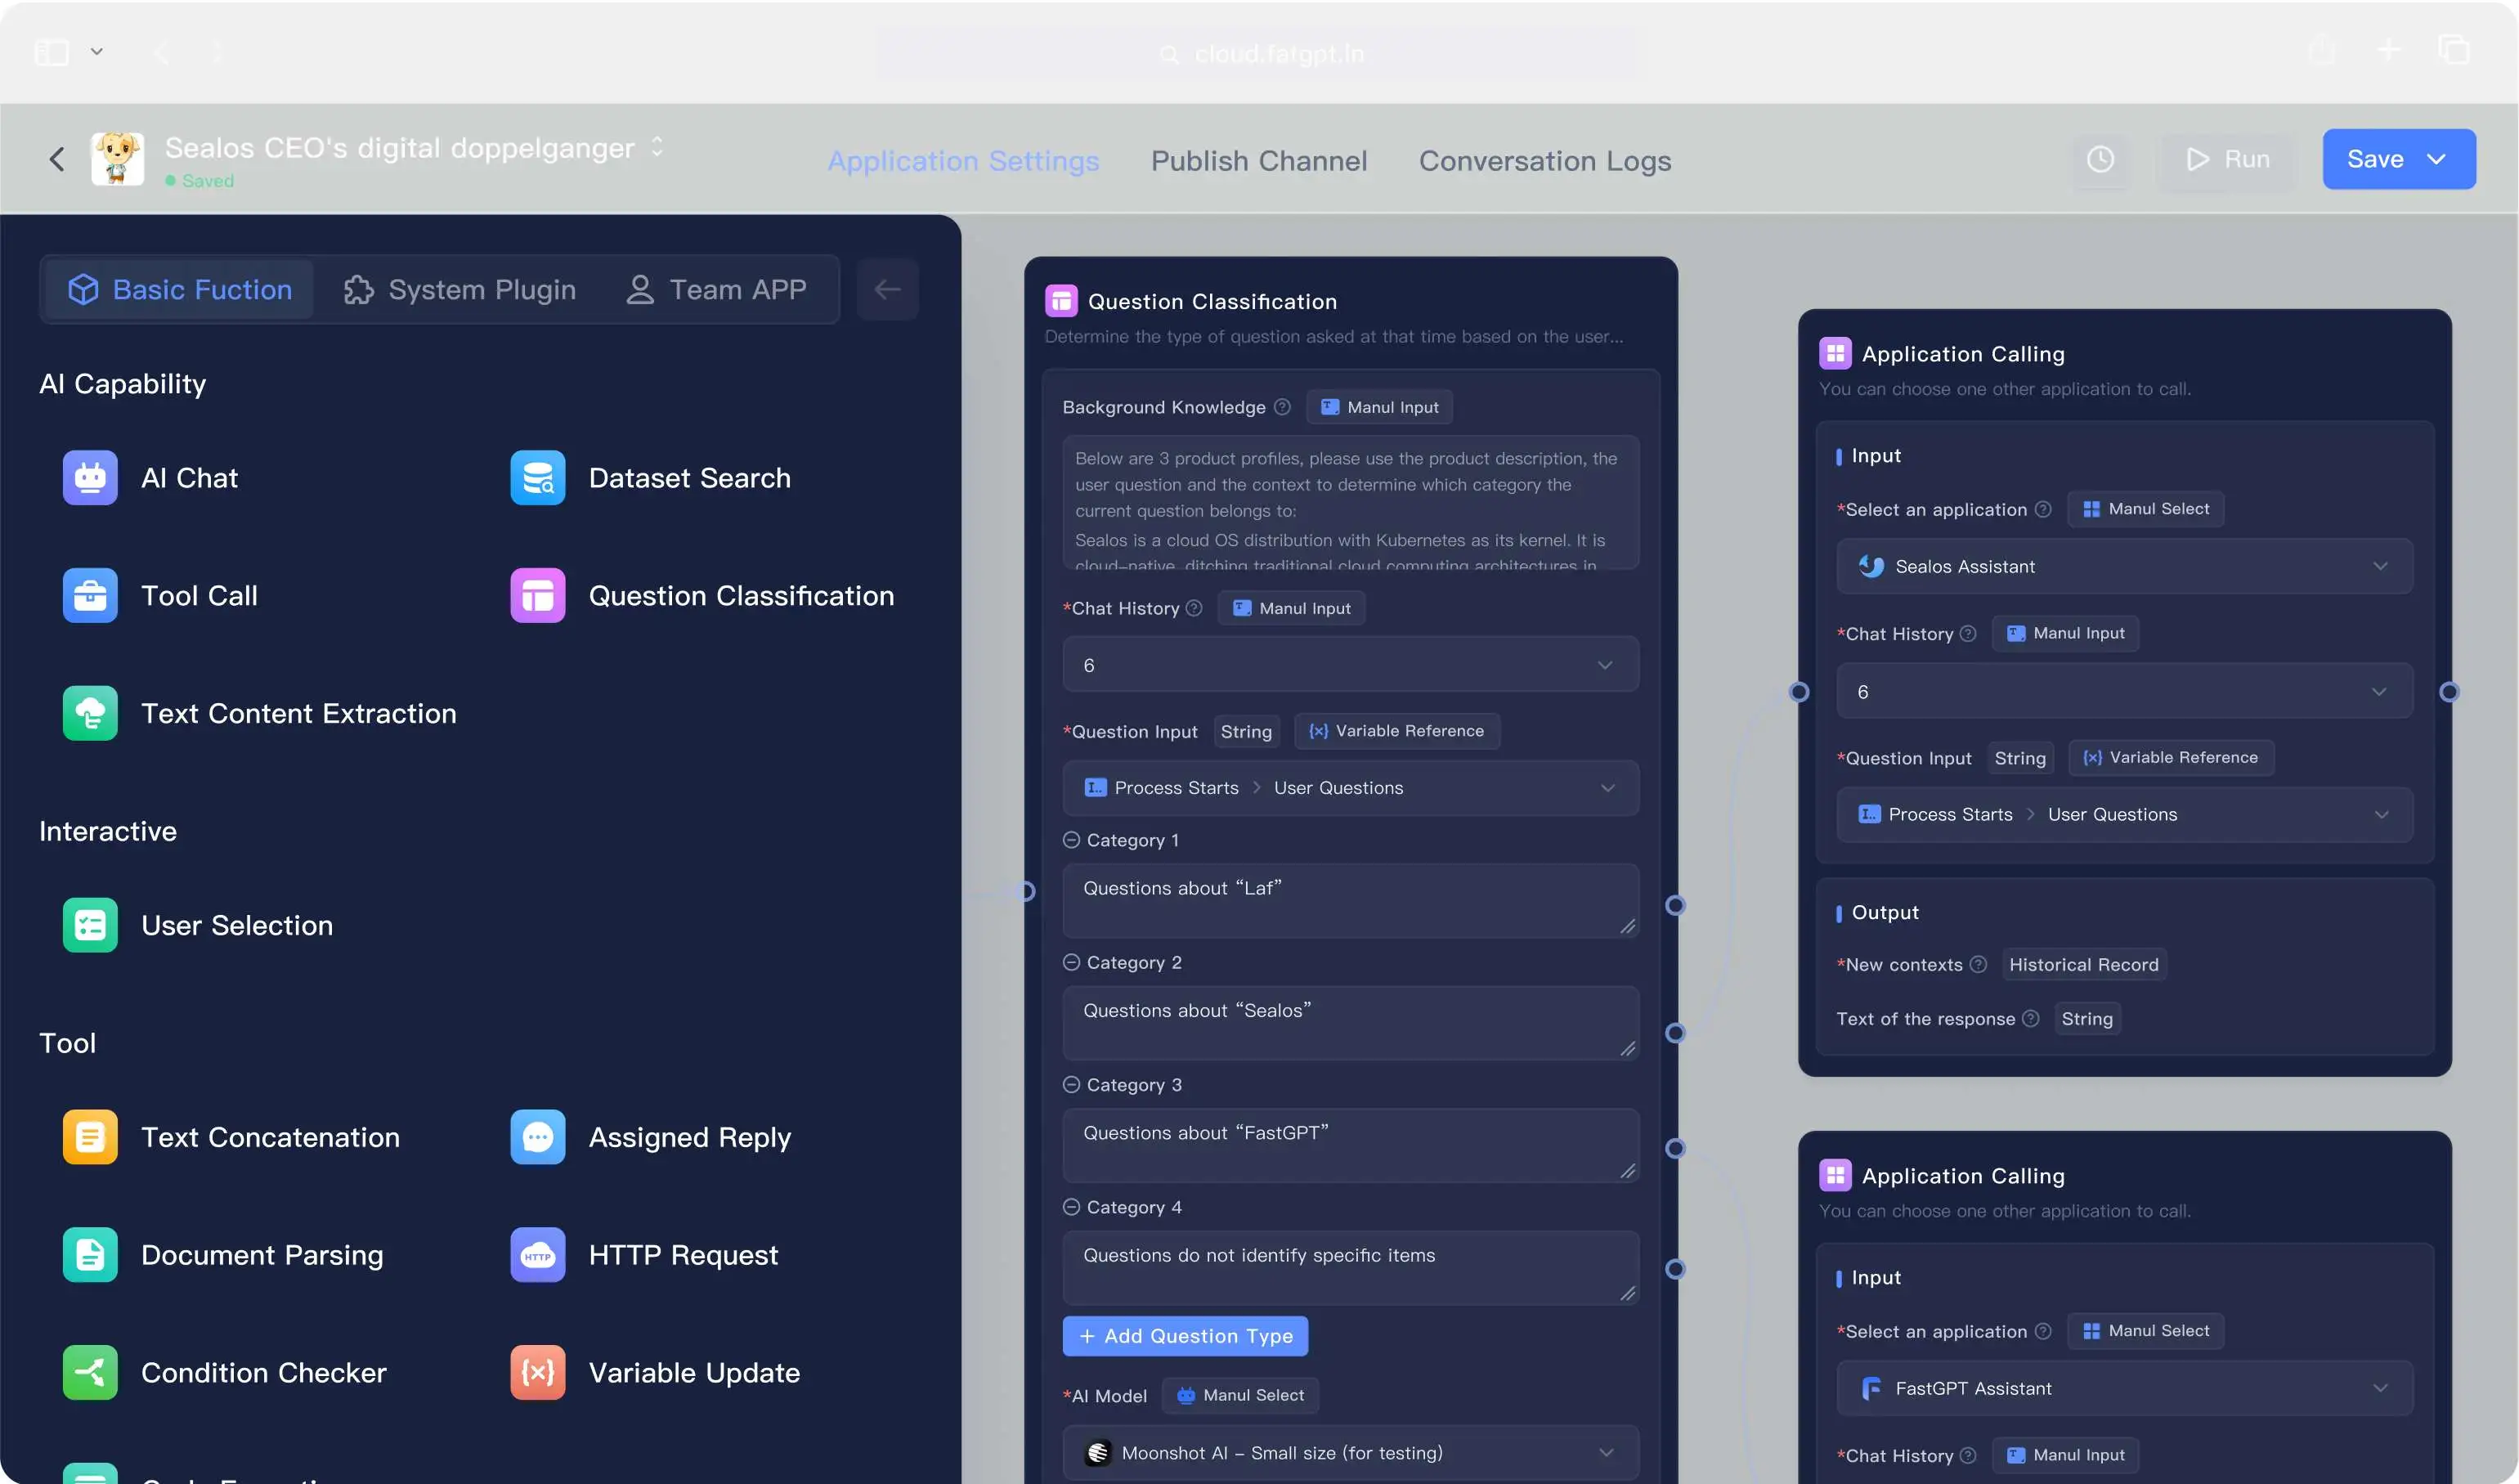Click the browser sidebar toggle icon
The height and width of the screenshot is (1484, 2519).
pyautogui.click(x=52, y=52)
